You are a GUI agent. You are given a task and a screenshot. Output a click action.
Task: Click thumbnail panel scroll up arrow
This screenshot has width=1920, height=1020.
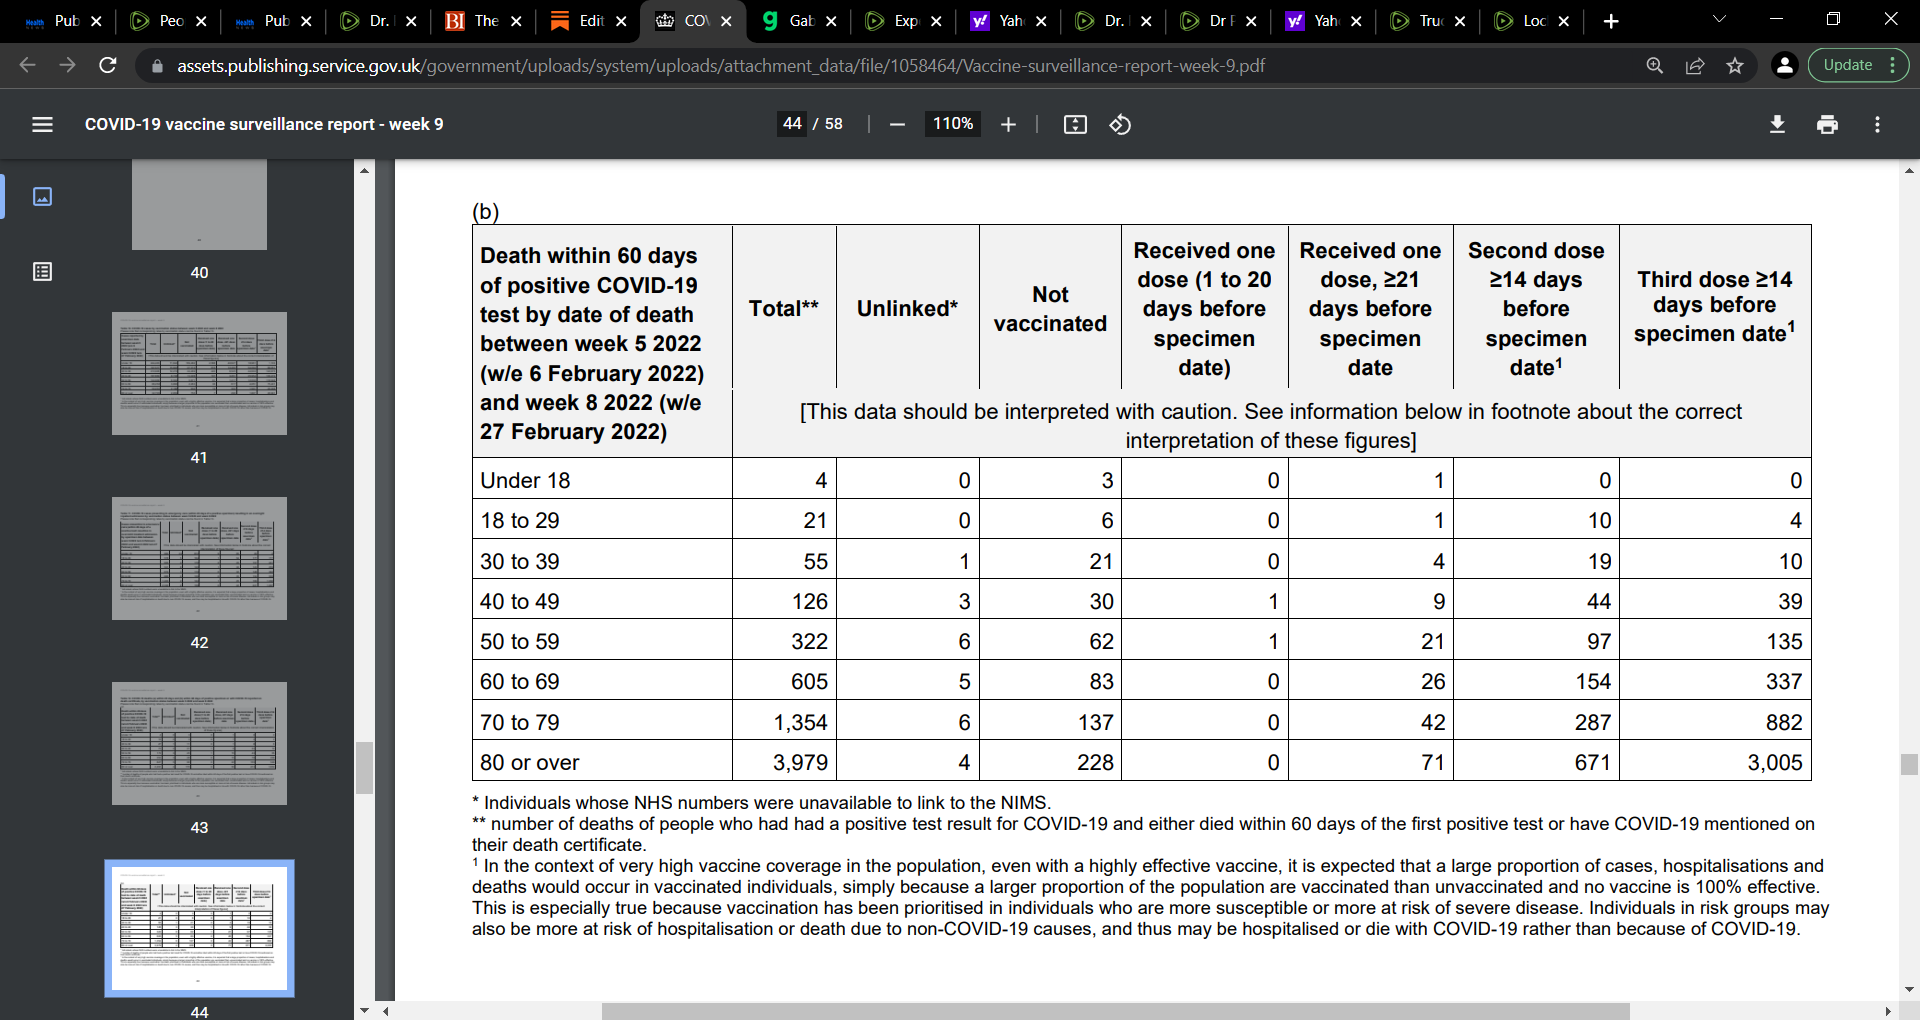point(364,170)
